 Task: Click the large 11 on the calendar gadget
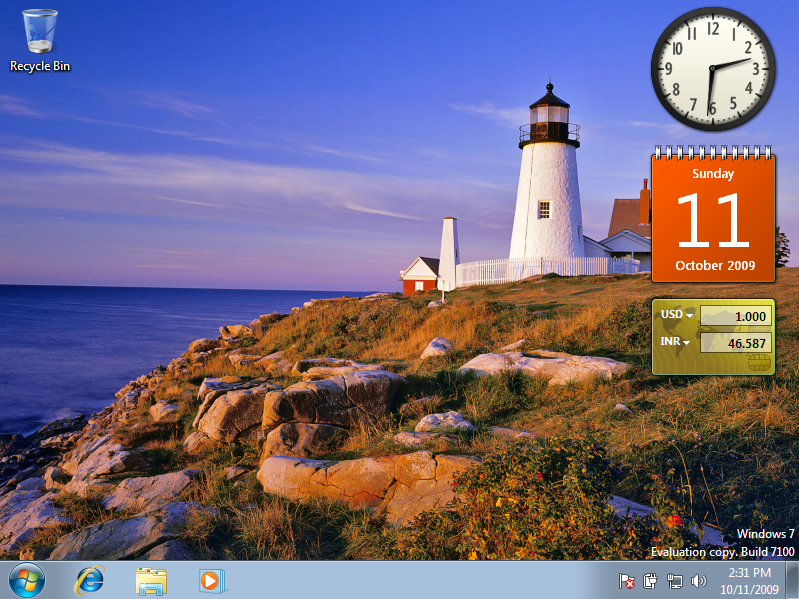(x=713, y=220)
